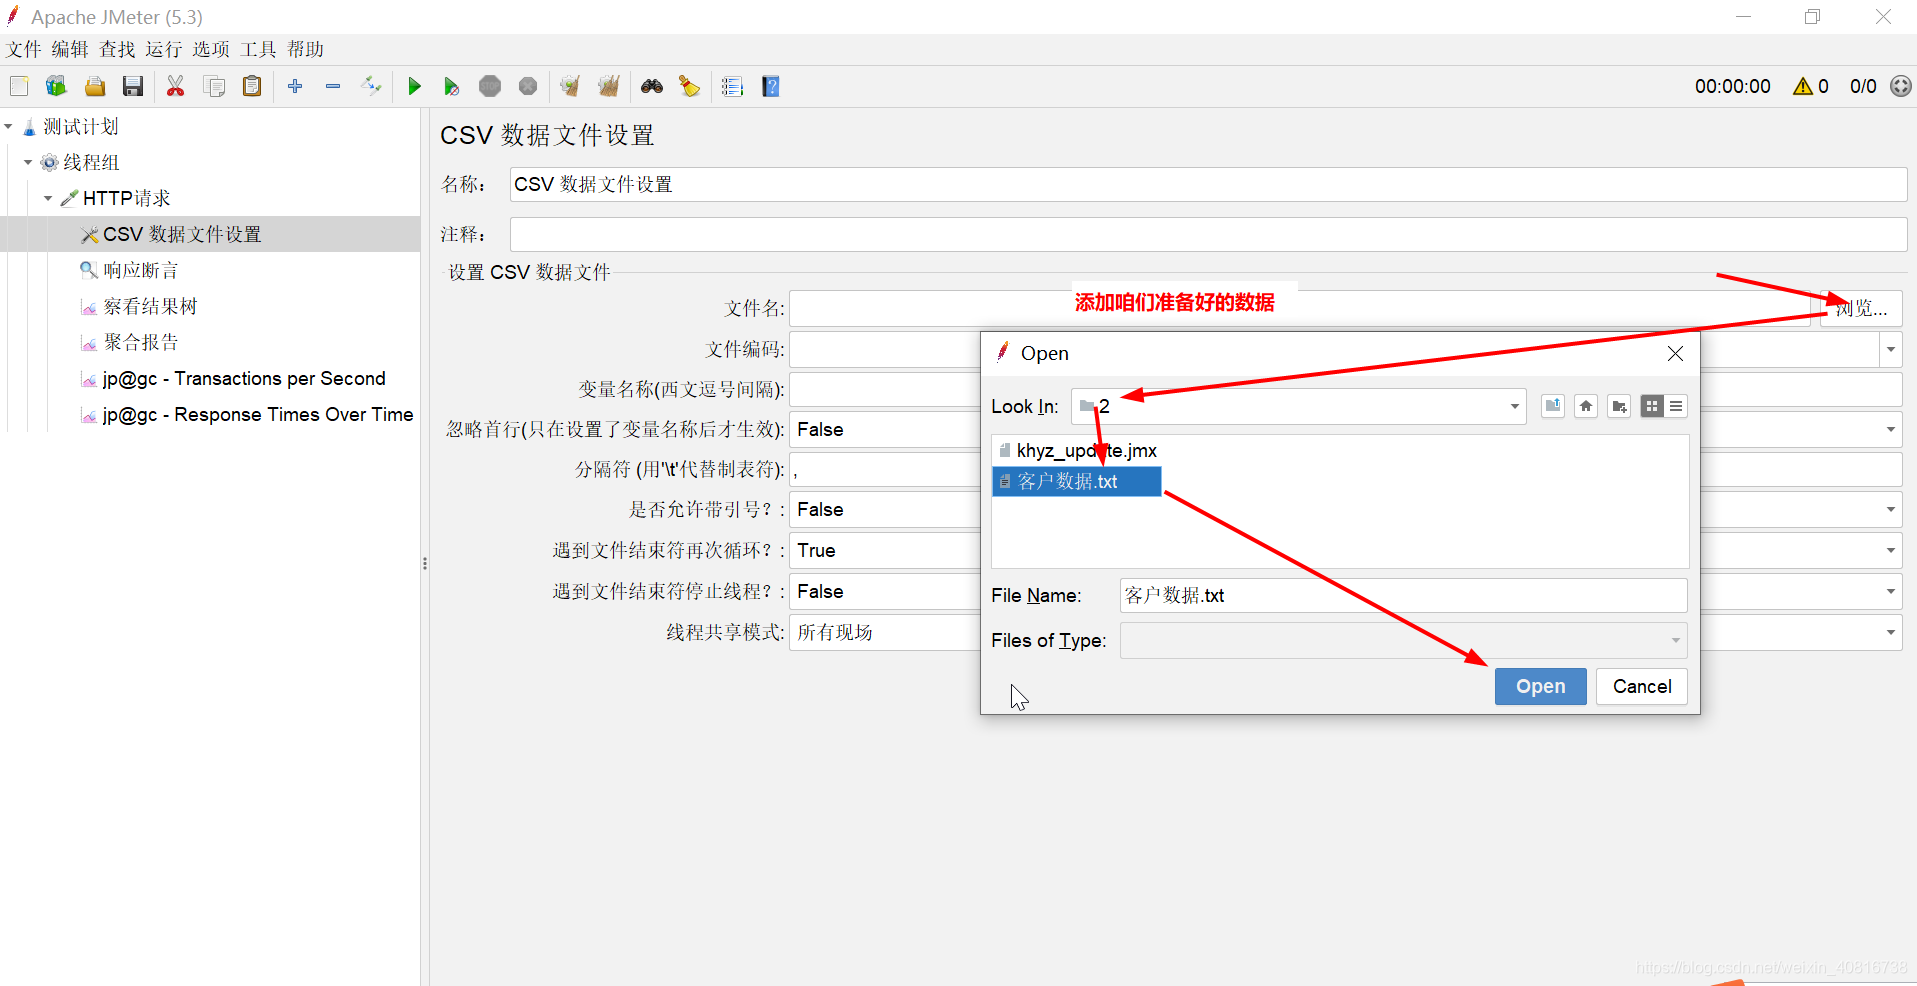The width and height of the screenshot is (1917, 986).
Task: Click the Home icon in Open dialog
Action: click(x=1586, y=406)
